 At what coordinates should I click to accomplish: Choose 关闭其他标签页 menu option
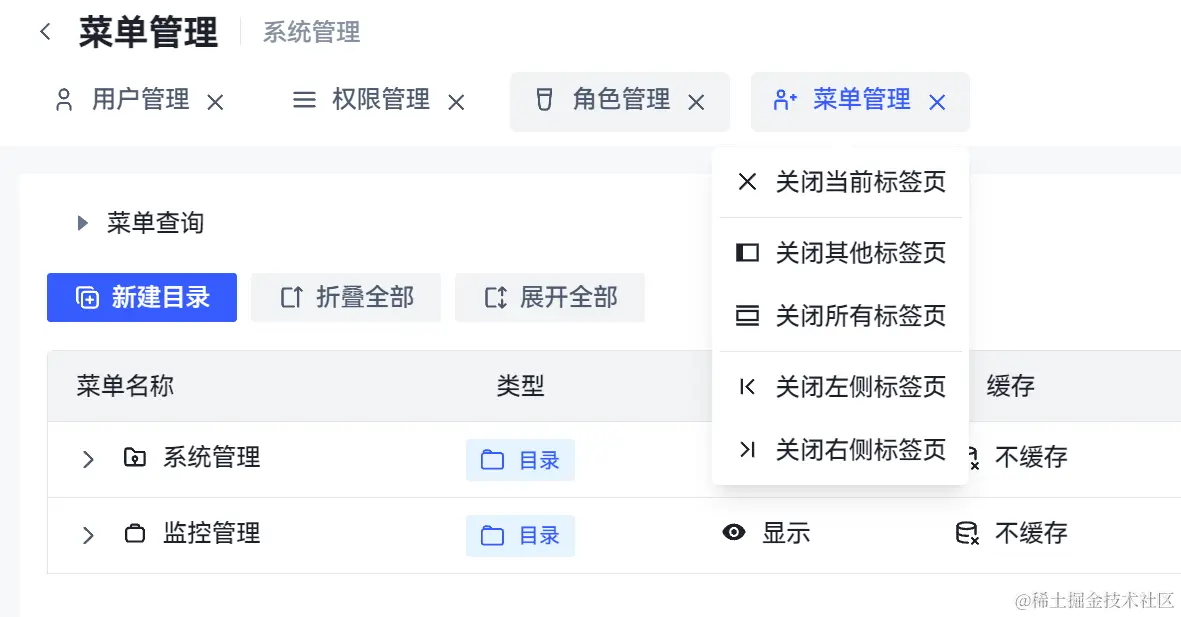(x=860, y=253)
